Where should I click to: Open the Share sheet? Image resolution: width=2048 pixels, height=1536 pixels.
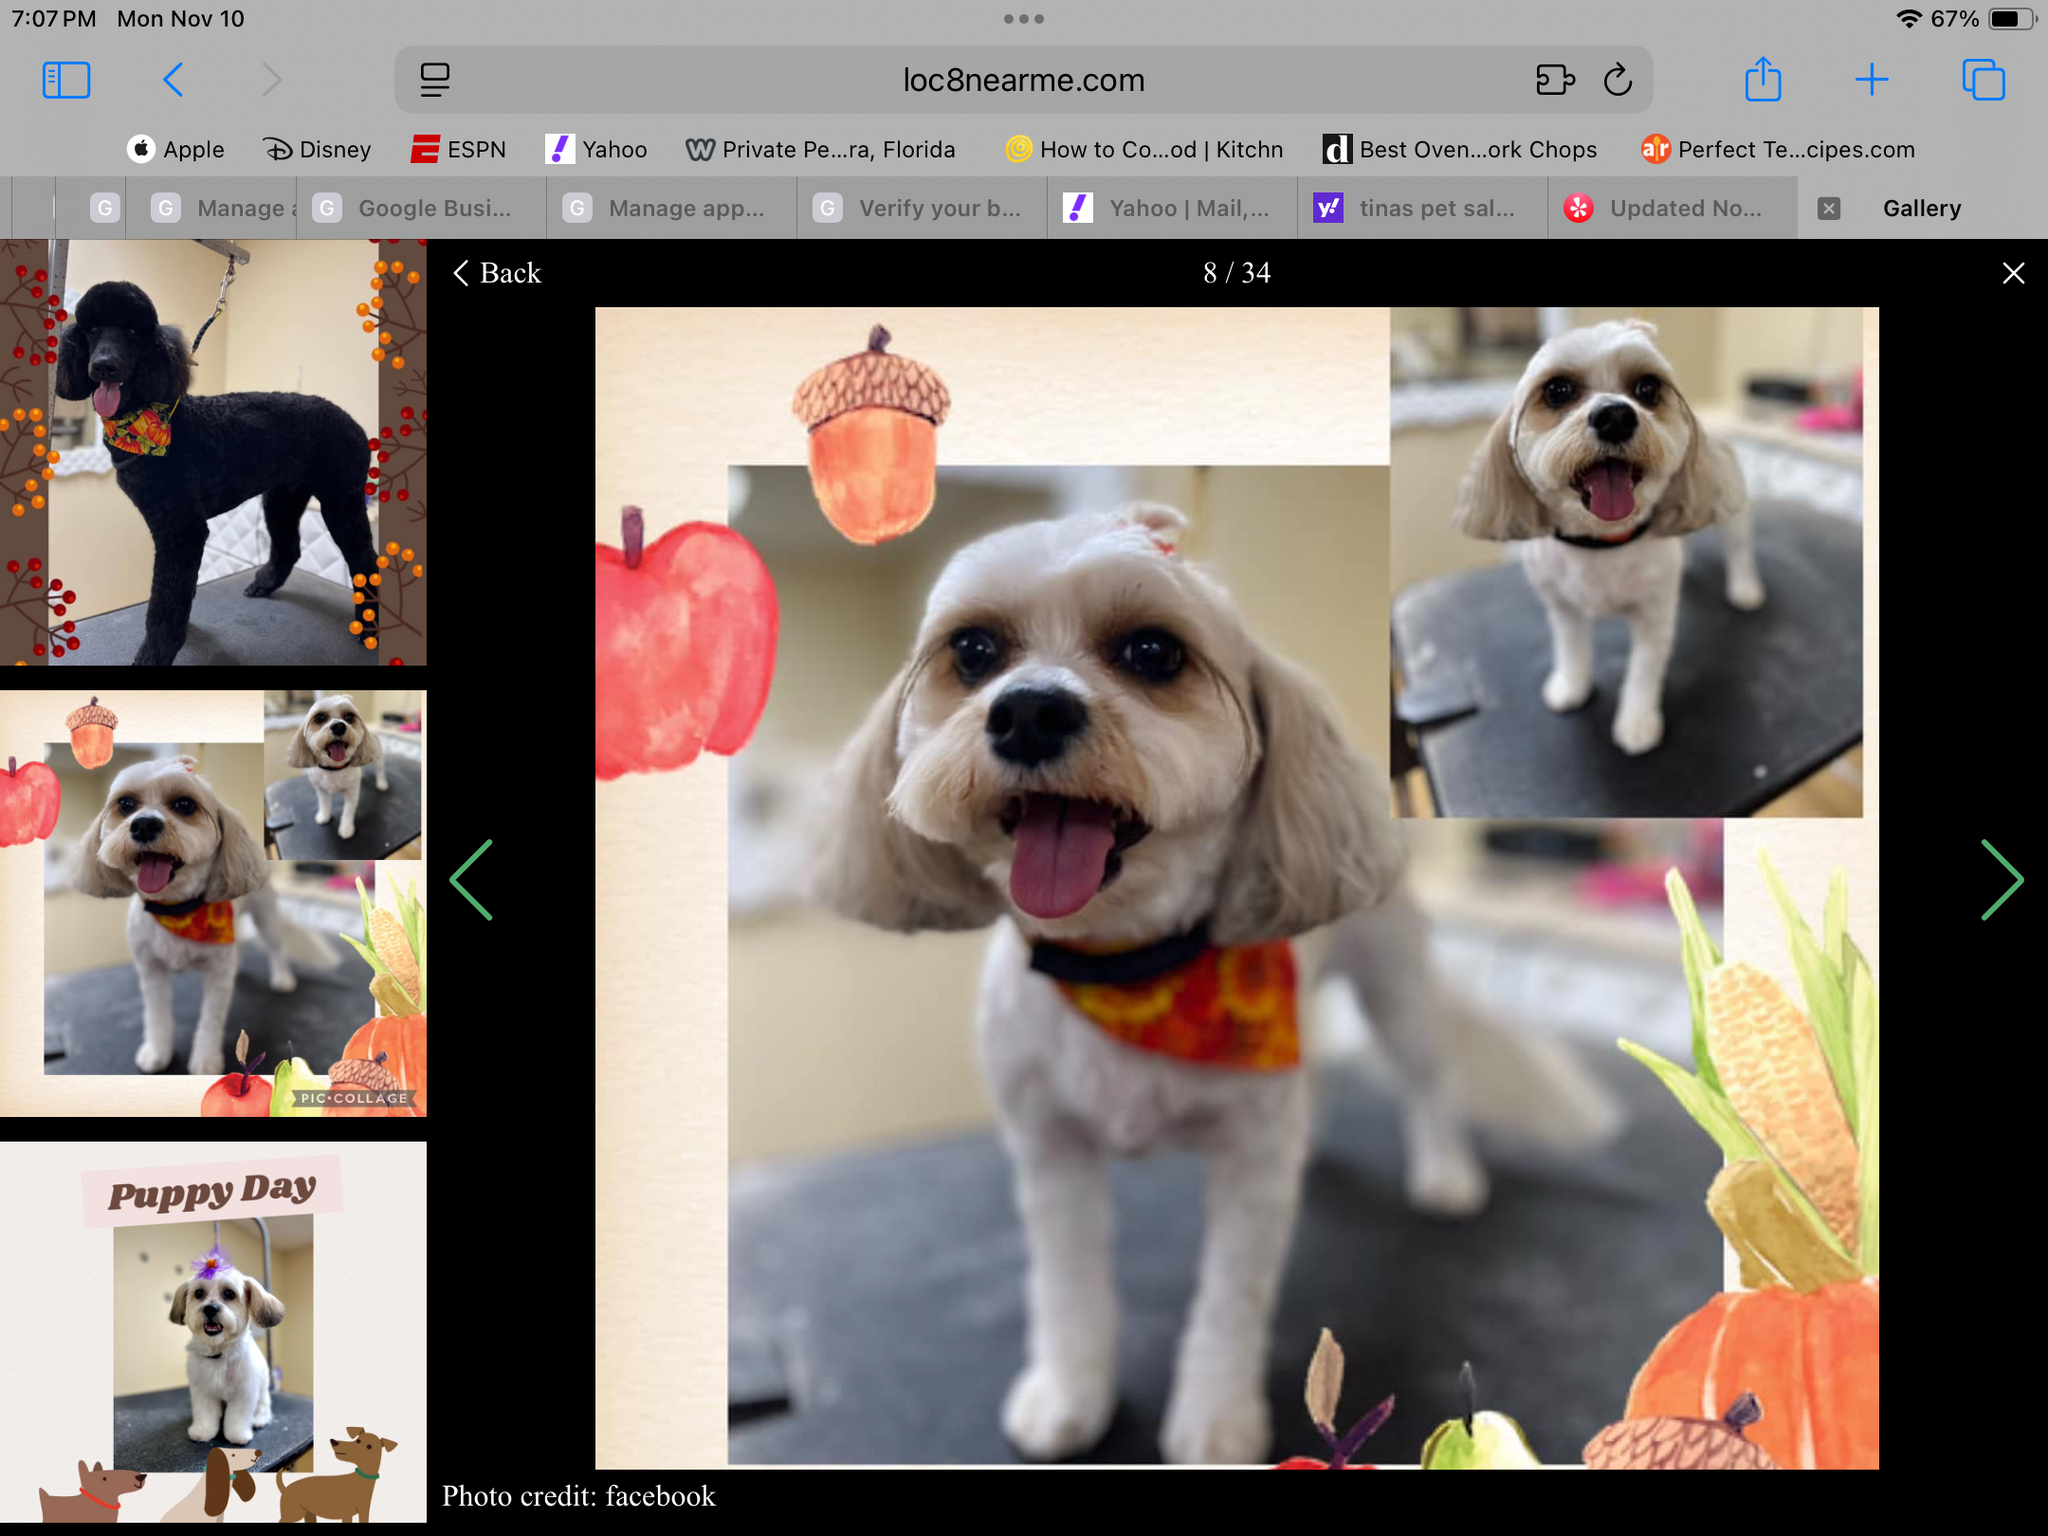[1763, 80]
